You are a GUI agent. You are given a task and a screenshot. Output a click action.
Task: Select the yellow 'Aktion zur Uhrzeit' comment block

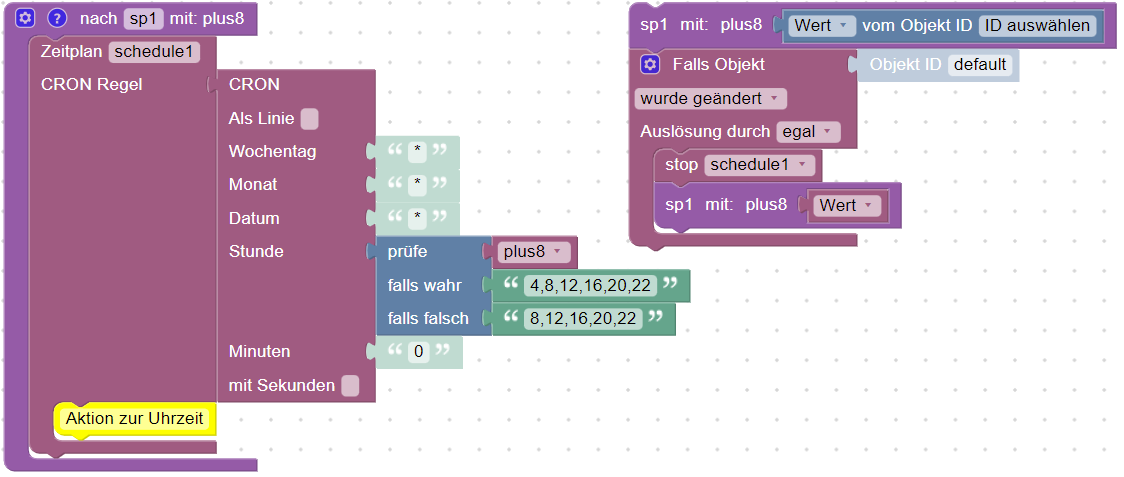click(135, 419)
